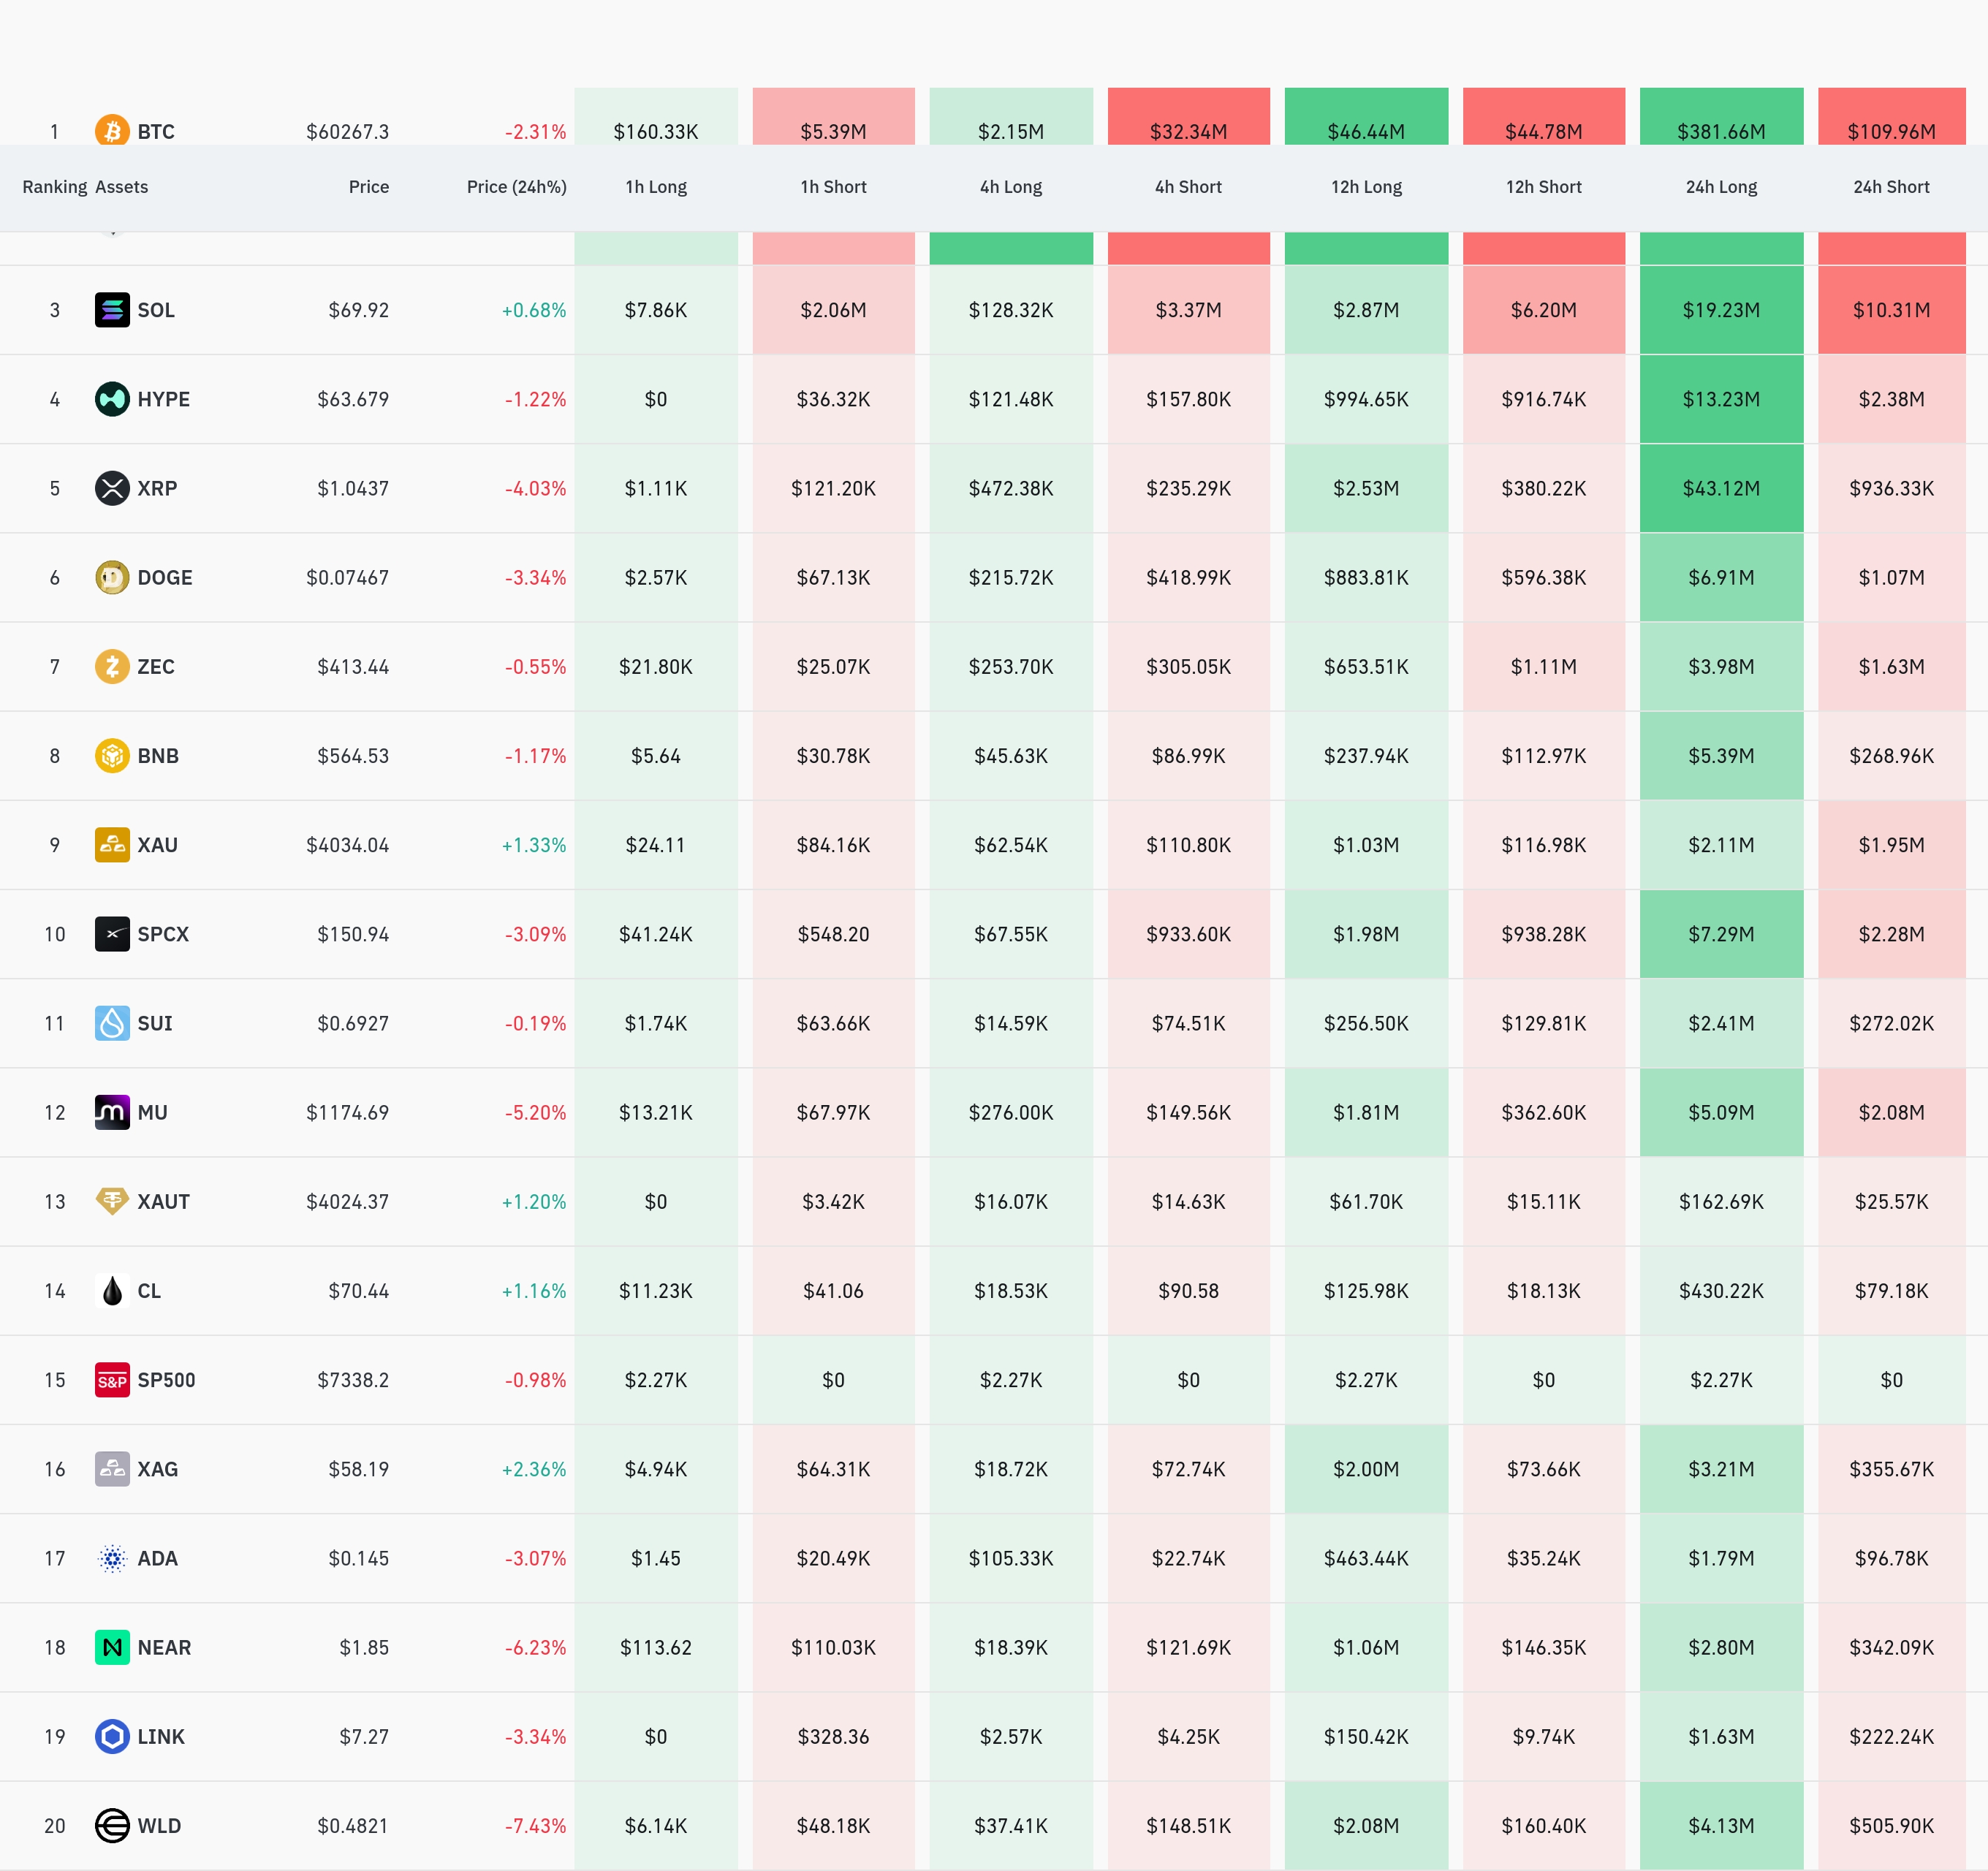The image size is (1988, 1871).
Task: Click the SOL Solana logo icon
Action: click(112, 310)
